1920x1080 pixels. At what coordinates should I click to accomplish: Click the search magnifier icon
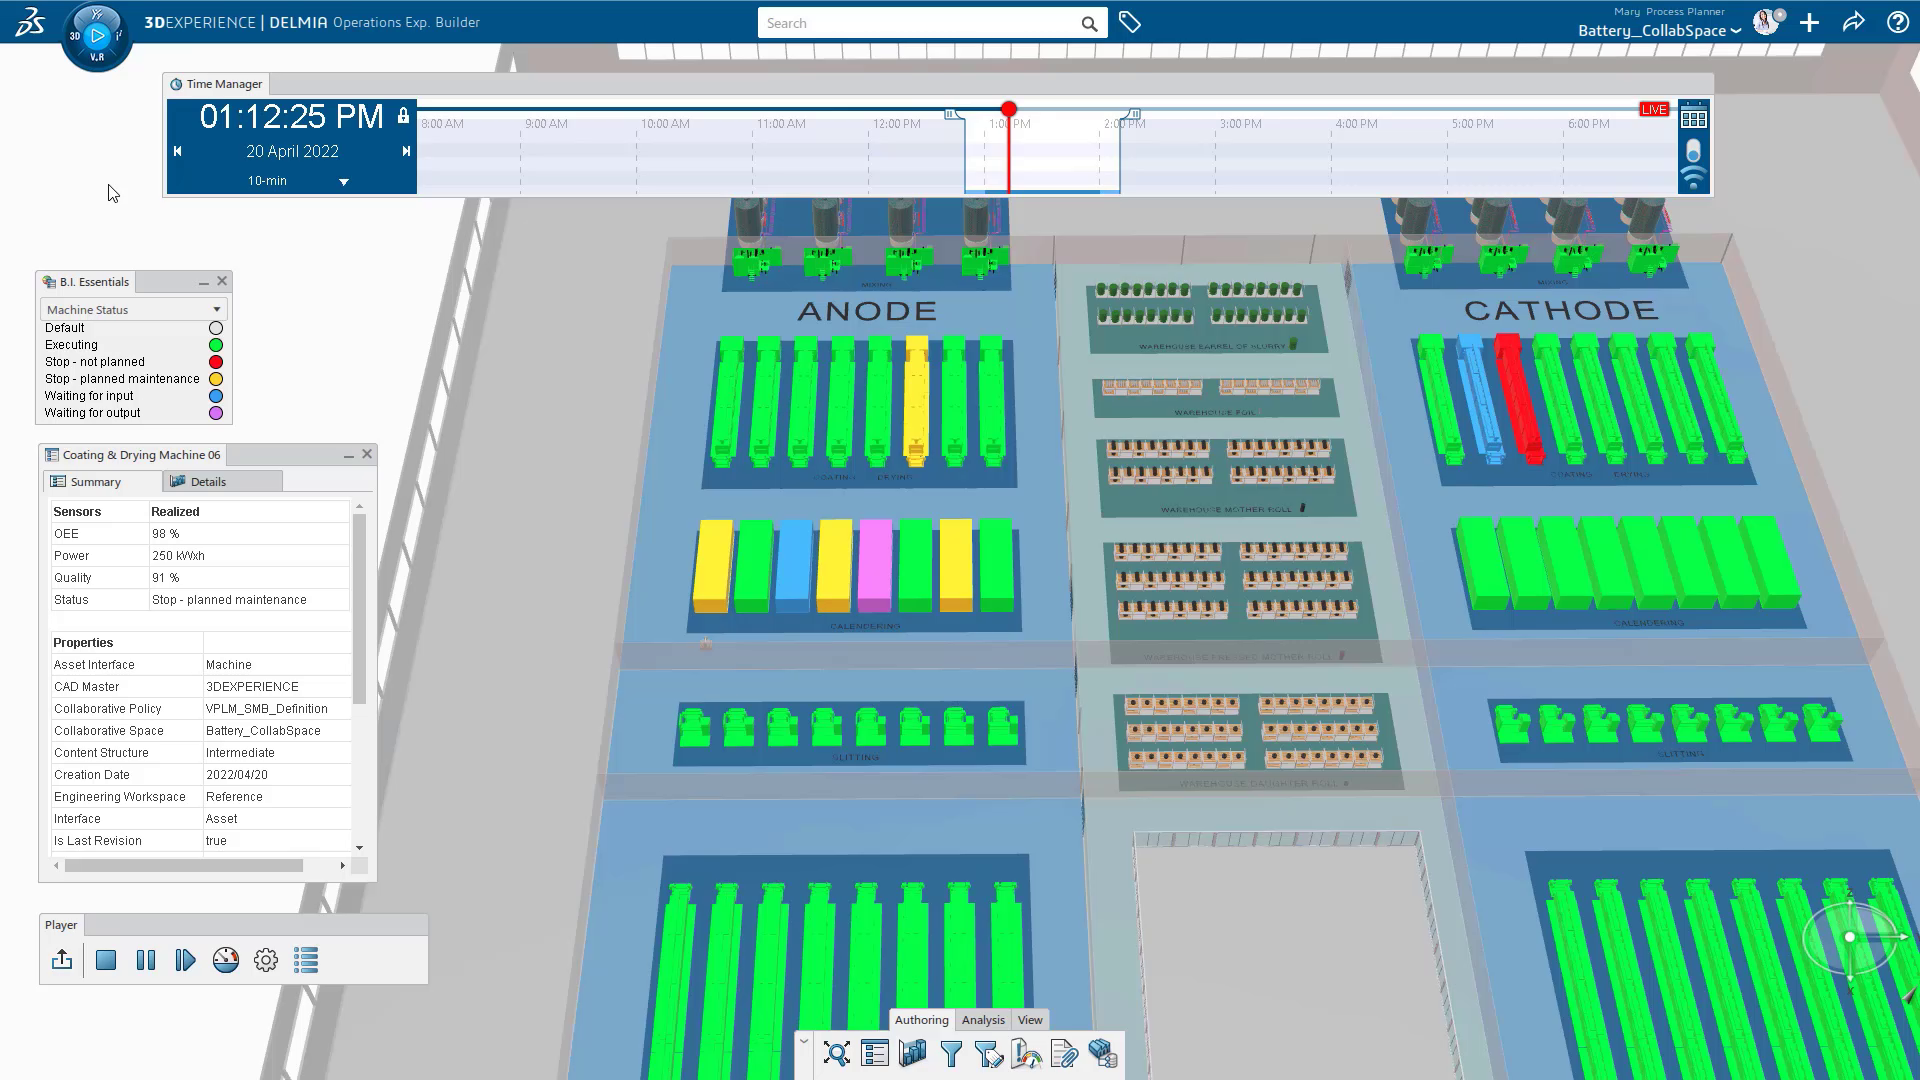[x=1089, y=24]
